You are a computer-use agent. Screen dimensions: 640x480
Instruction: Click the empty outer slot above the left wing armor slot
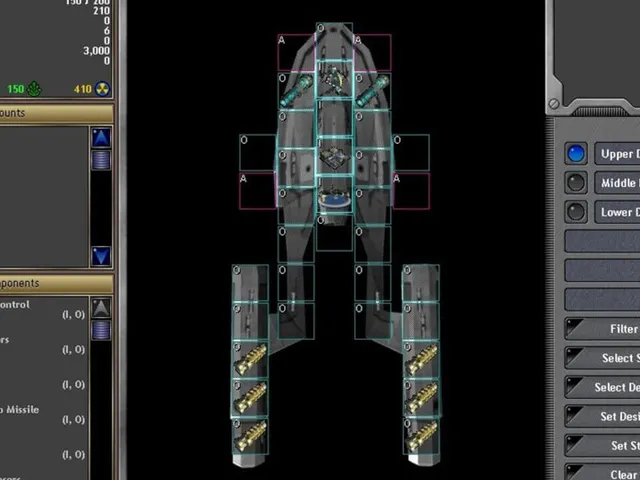[258, 152]
